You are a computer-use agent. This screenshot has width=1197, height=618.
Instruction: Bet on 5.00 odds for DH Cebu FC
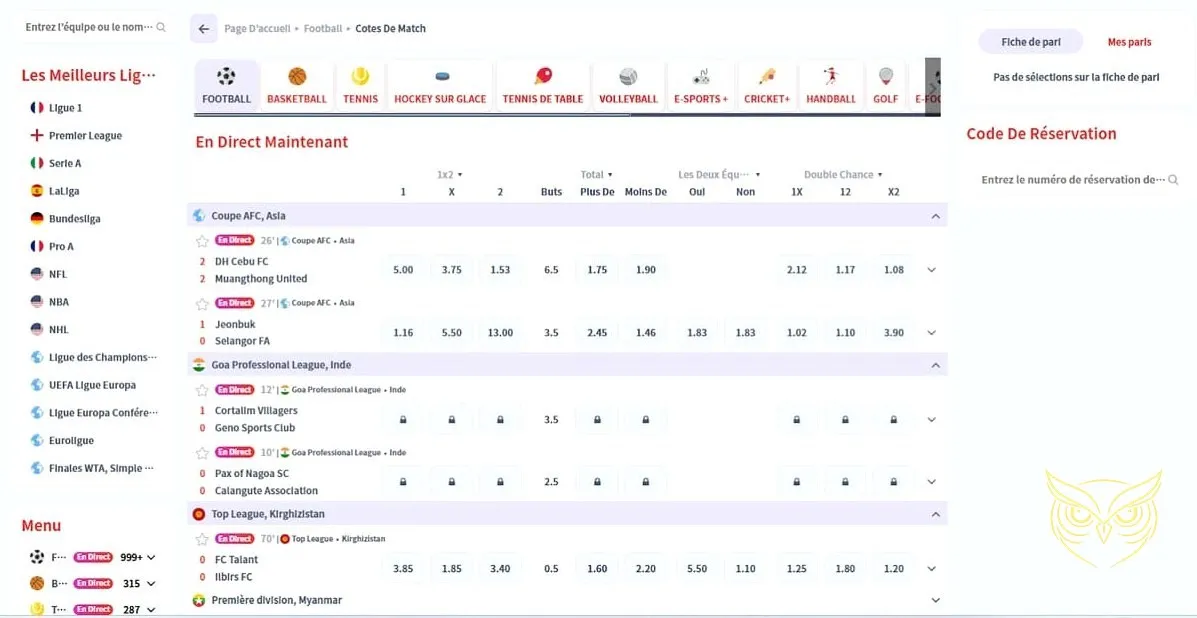pyautogui.click(x=403, y=270)
